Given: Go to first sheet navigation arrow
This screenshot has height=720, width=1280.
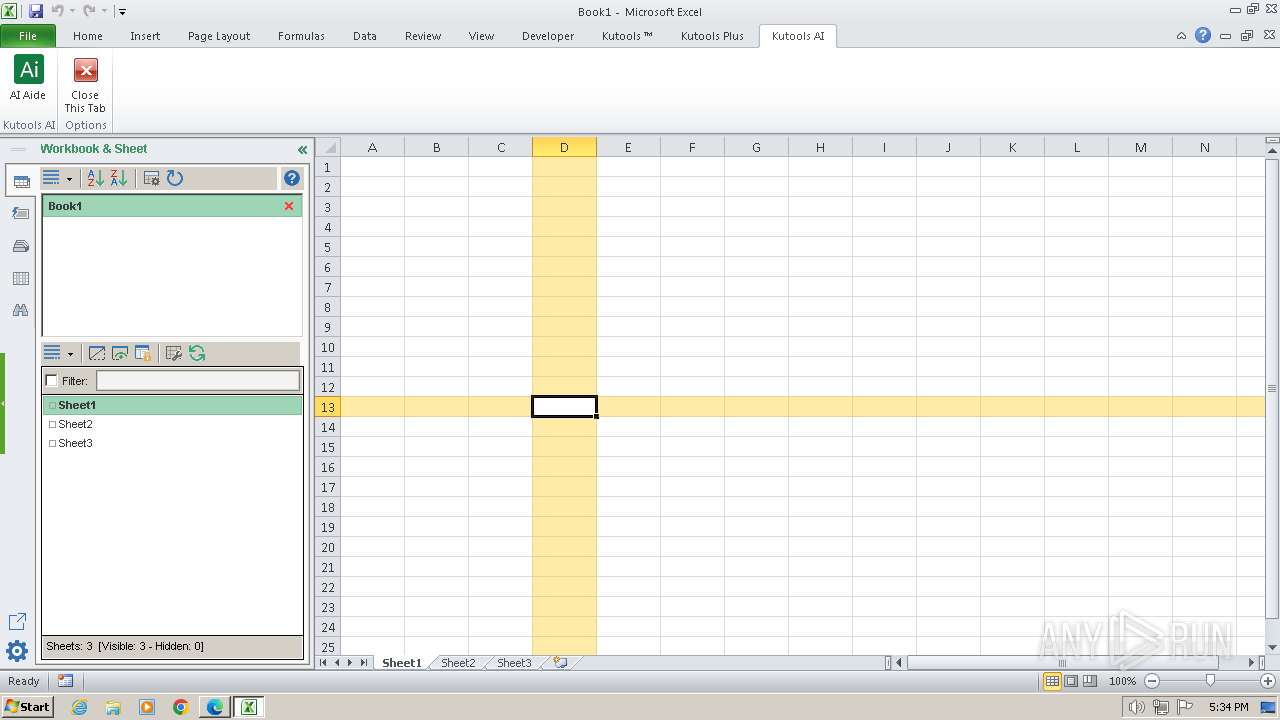Looking at the screenshot, I should click(323, 662).
